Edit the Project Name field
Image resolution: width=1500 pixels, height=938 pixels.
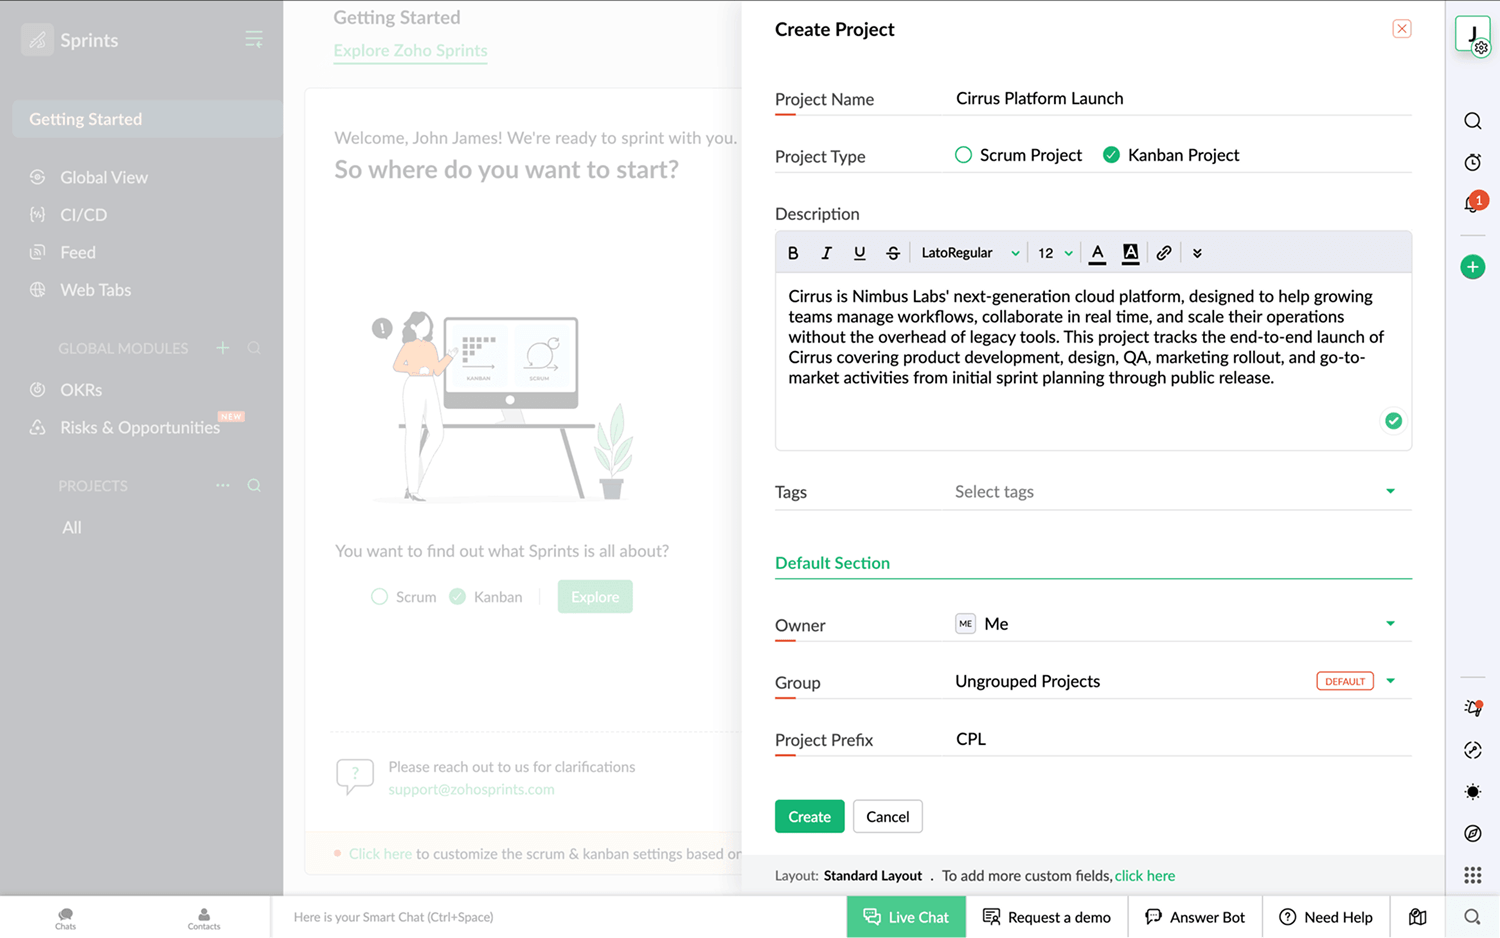1183,98
